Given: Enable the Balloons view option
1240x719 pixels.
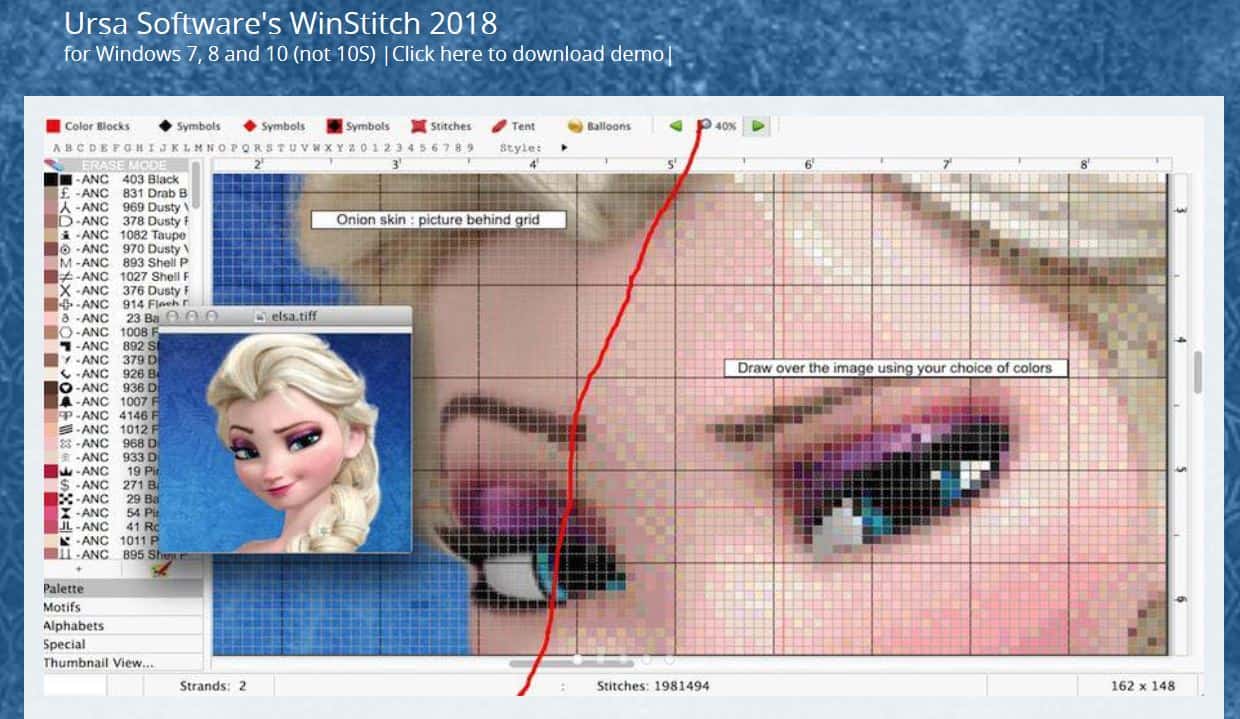Looking at the screenshot, I should [599, 126].
